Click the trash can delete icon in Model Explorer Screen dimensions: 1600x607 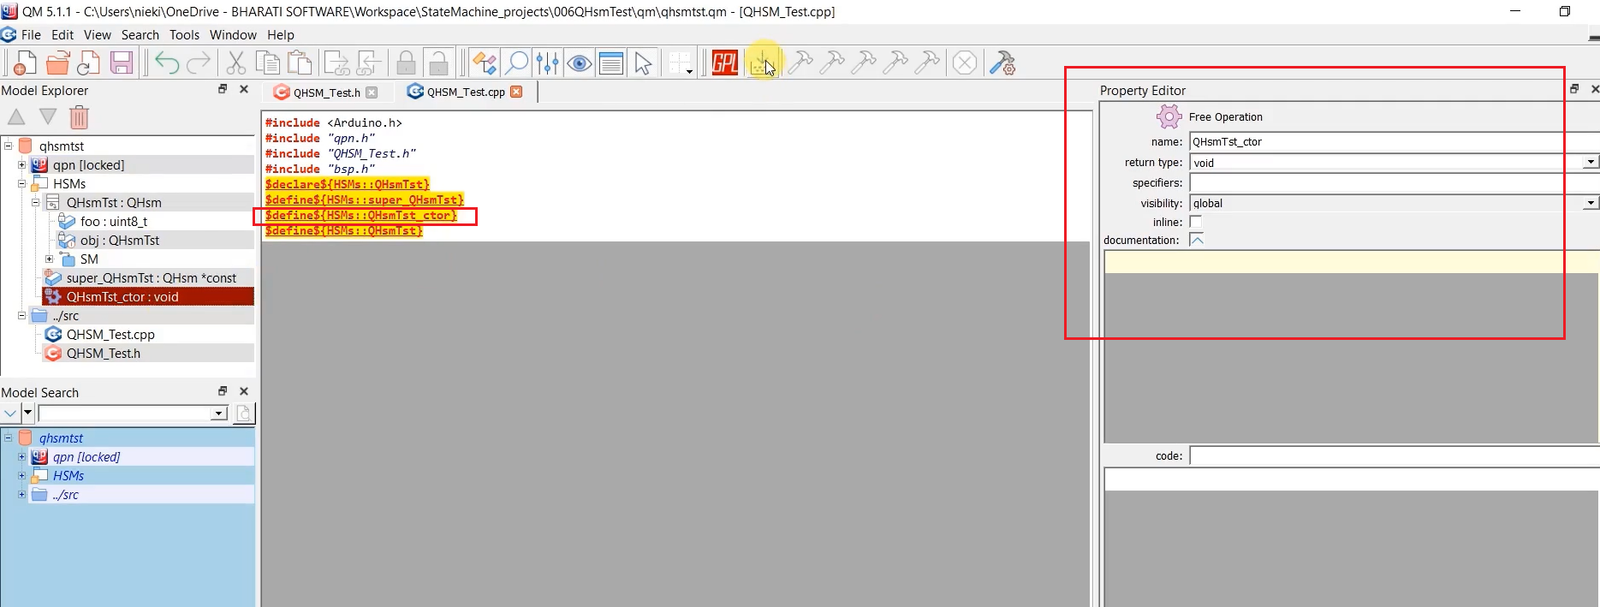pyautogui.click(x=79, y=117)
